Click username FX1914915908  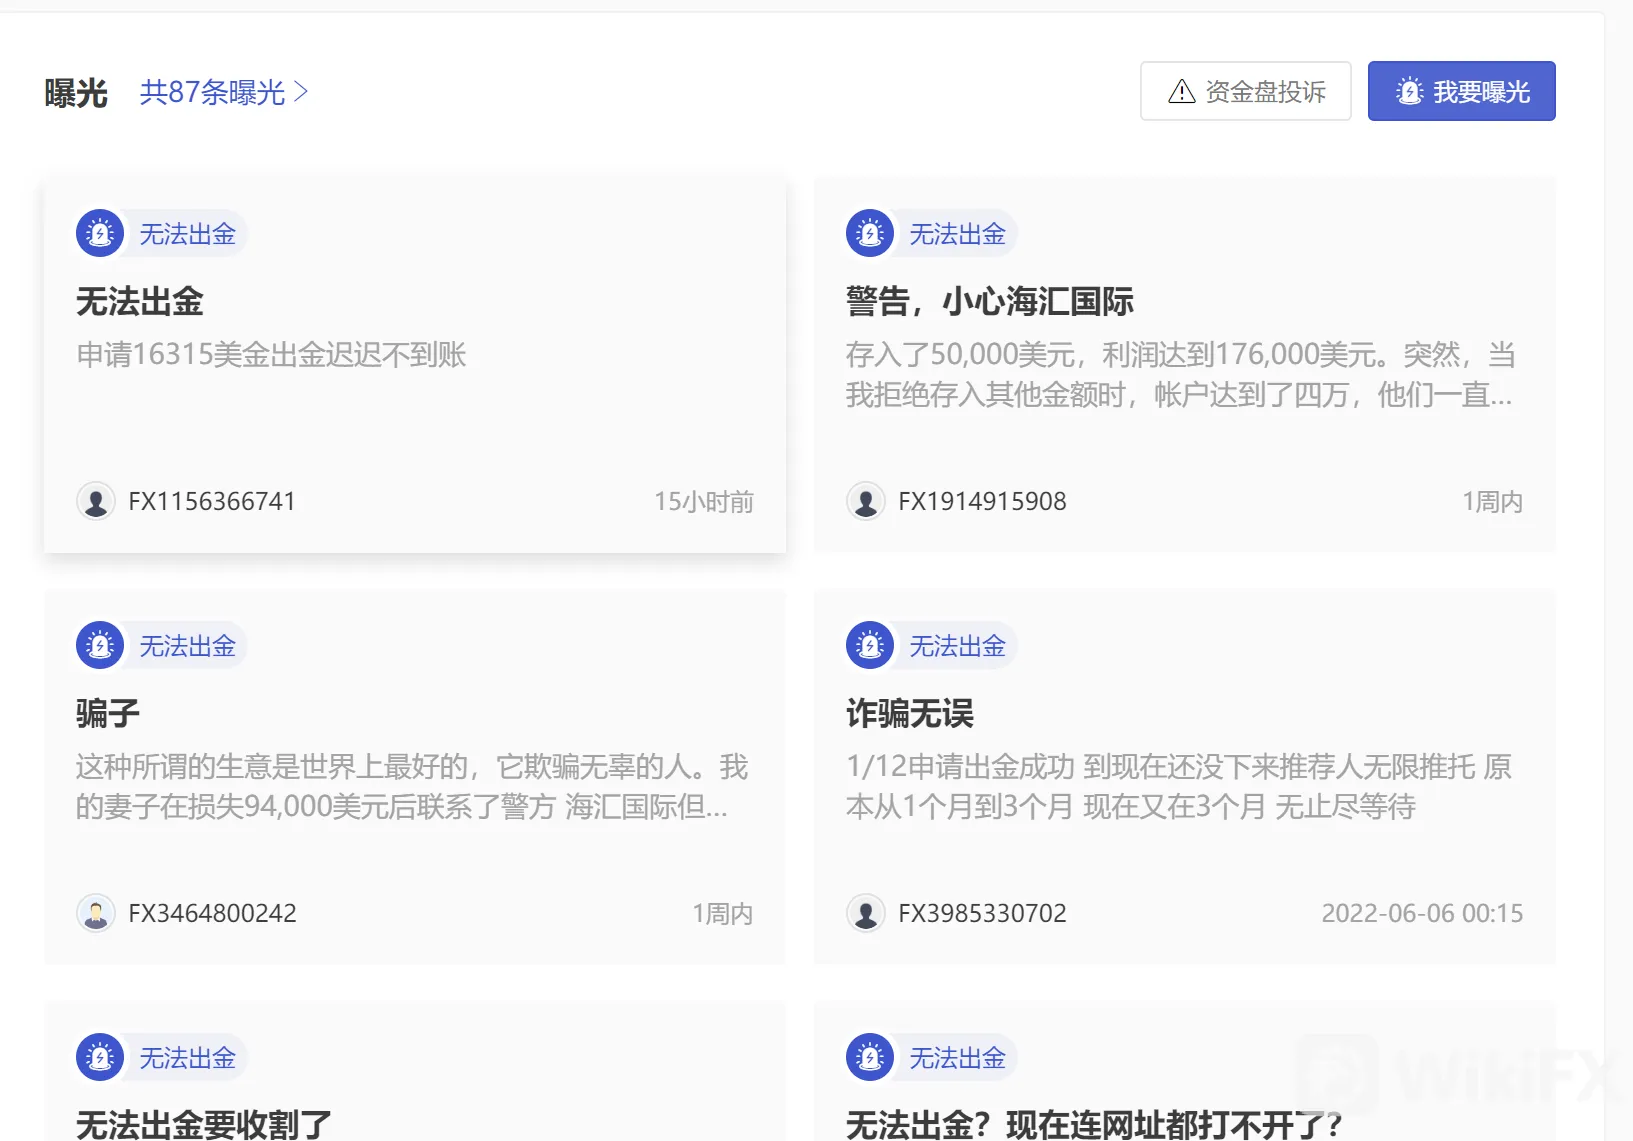(982, 501)
